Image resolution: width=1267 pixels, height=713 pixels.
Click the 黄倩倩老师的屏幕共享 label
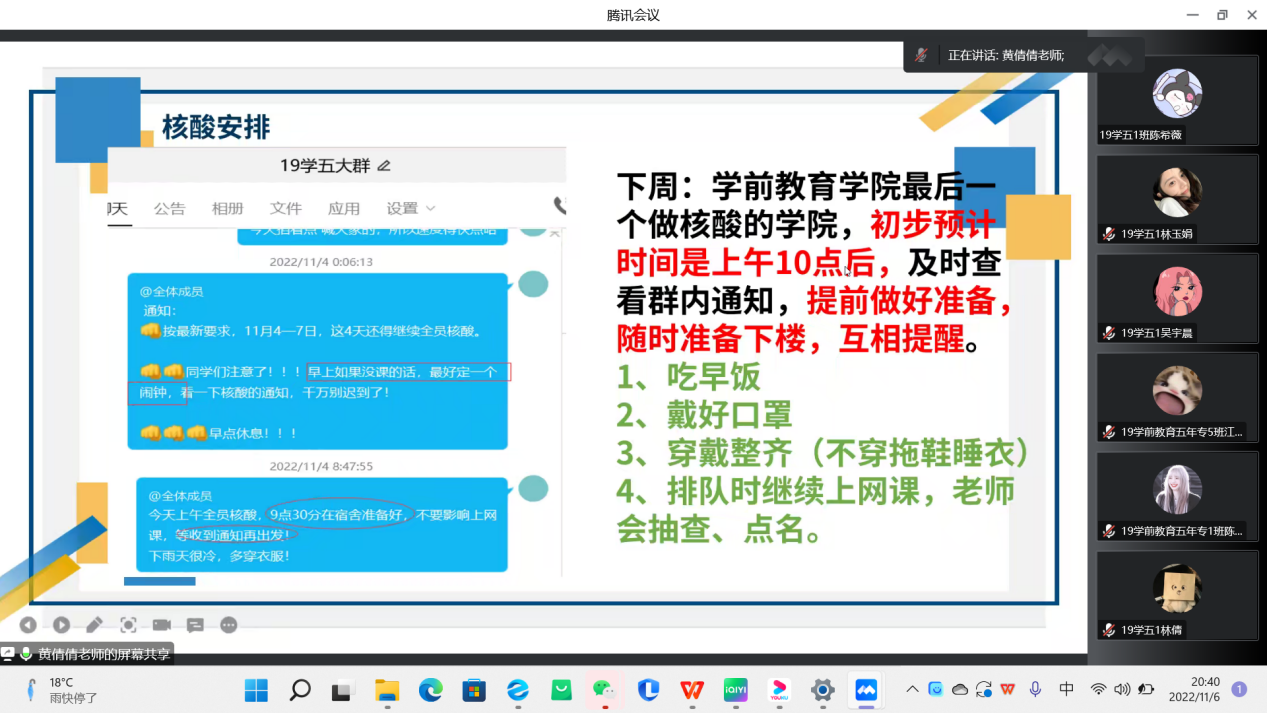coord(104,654)
